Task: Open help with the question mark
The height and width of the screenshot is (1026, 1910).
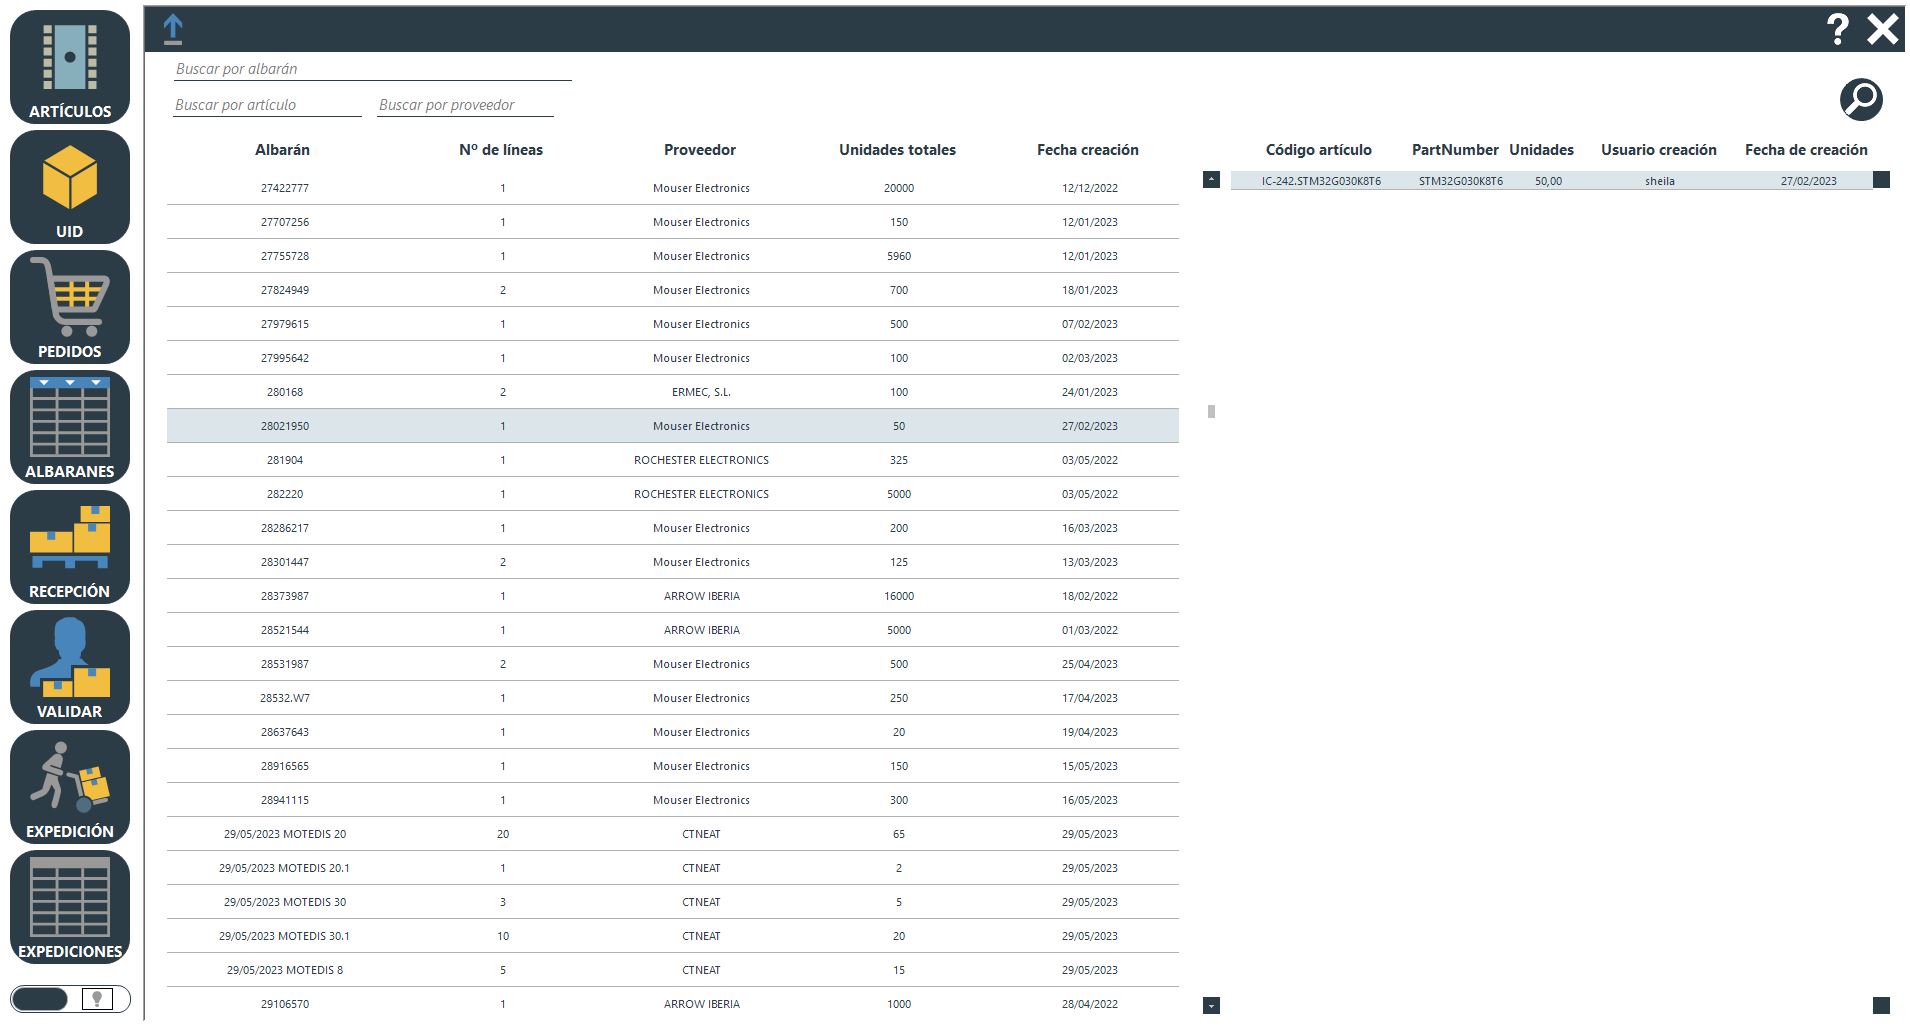Action: pyautogui.click(x=1836, y=29)
